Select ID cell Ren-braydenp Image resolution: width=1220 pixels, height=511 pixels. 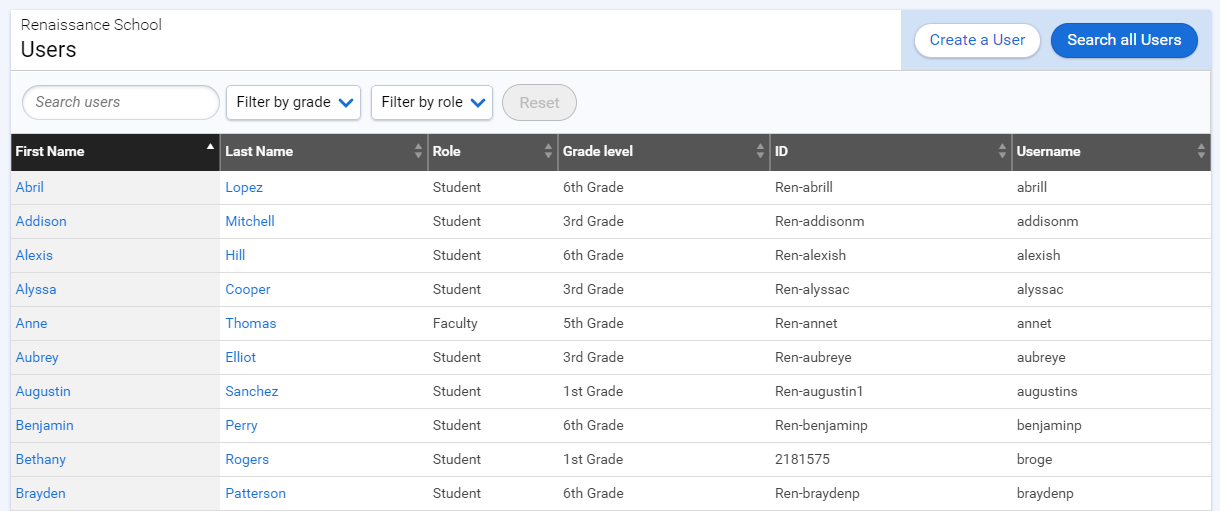pyautogui.click(x=817, y=493)
